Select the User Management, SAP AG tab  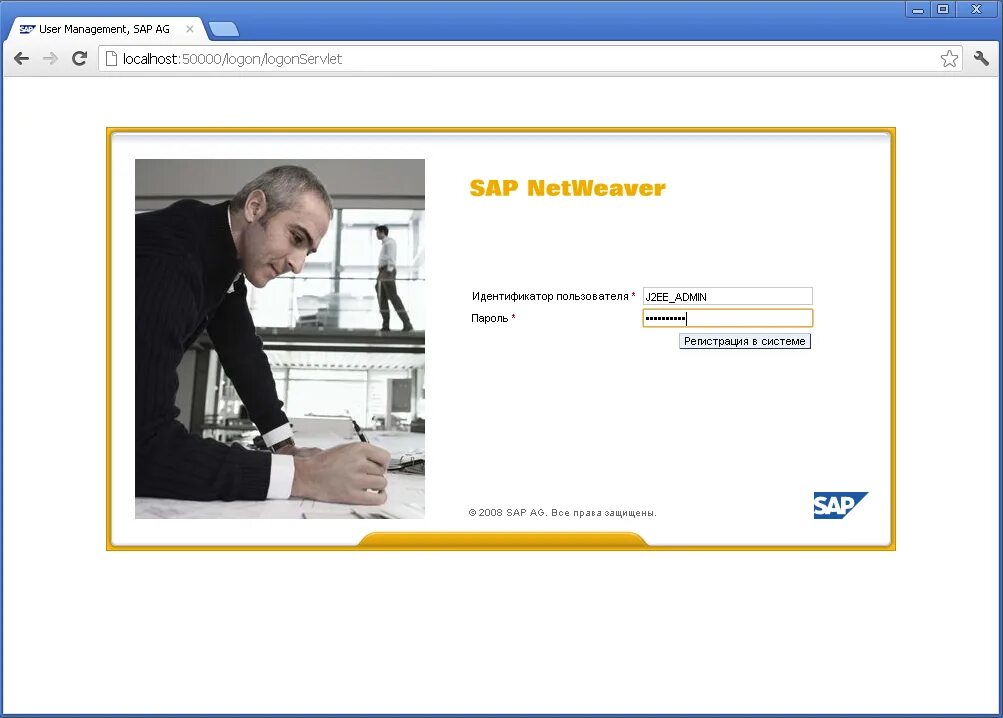pos(106,29)
